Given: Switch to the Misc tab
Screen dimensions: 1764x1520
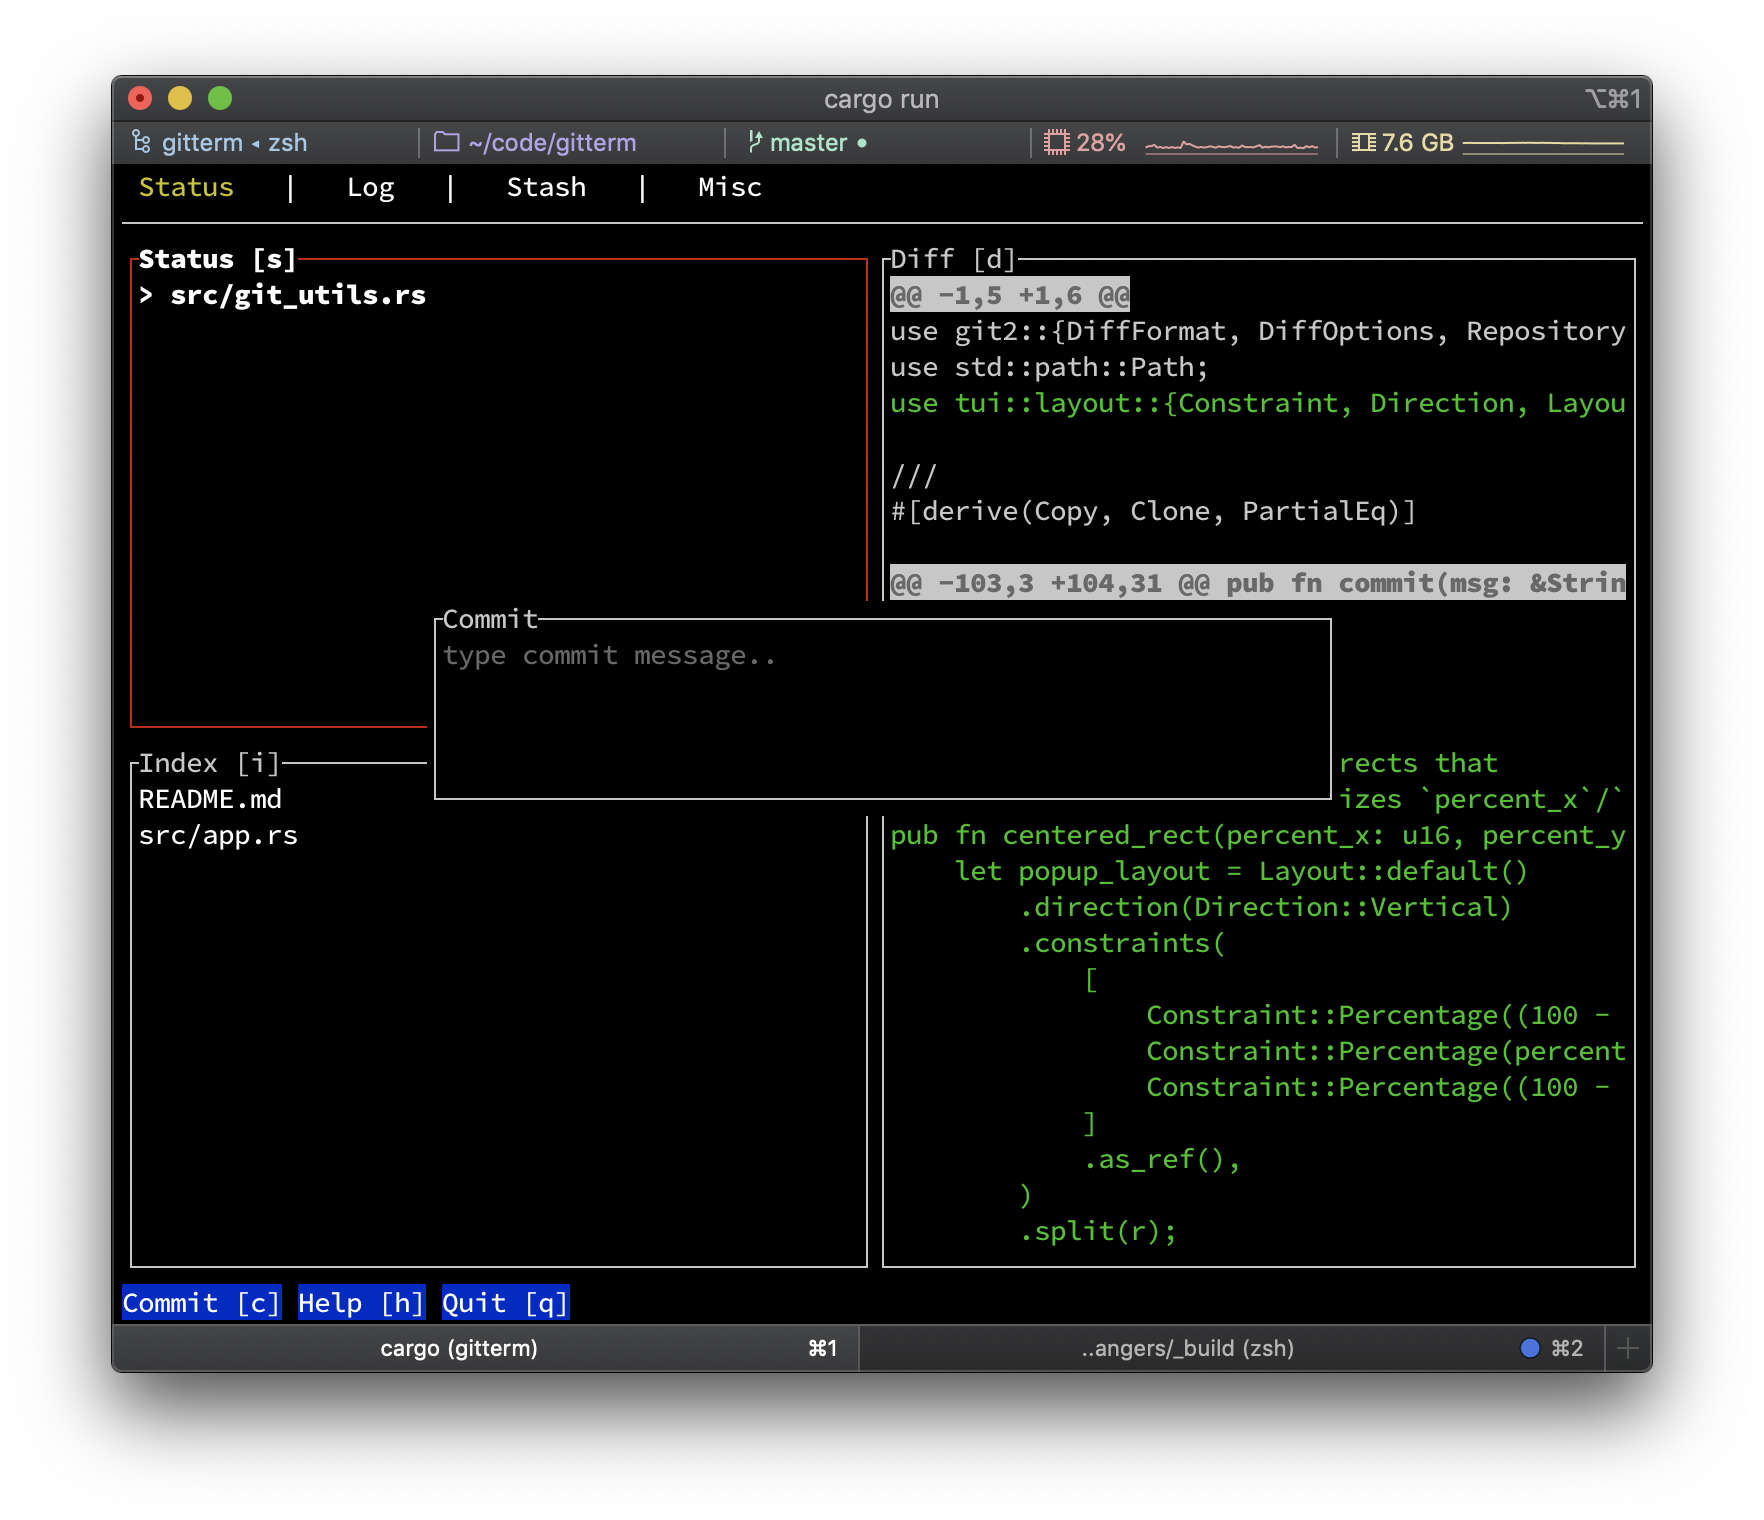Looking at the screenshot, I should [x=730, y=187].
